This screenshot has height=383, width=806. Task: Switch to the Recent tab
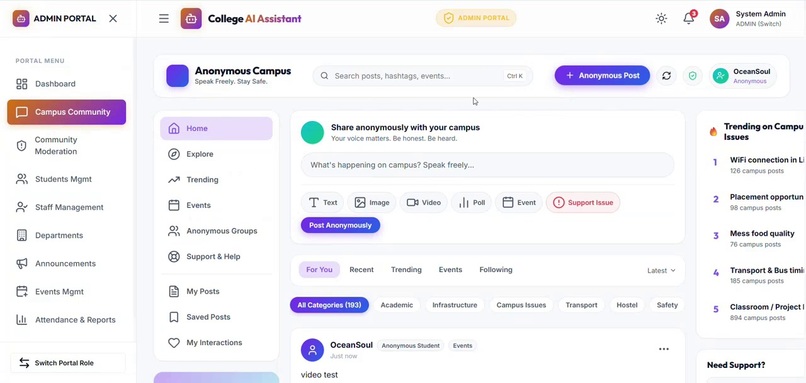[361, 269]
